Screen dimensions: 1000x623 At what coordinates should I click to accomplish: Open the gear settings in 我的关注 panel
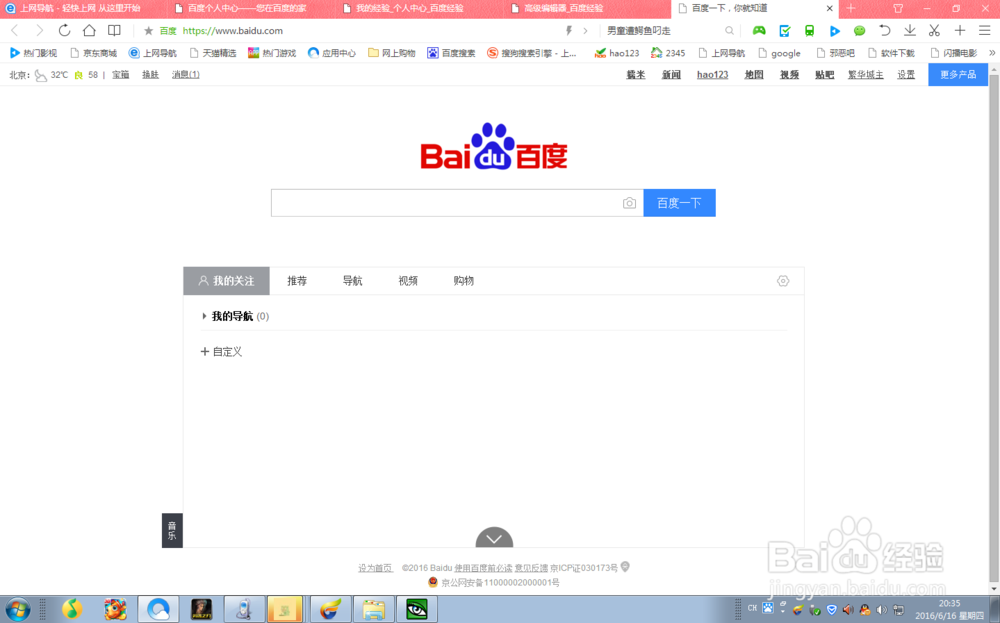pyautogui.click(x=783, y=281)
